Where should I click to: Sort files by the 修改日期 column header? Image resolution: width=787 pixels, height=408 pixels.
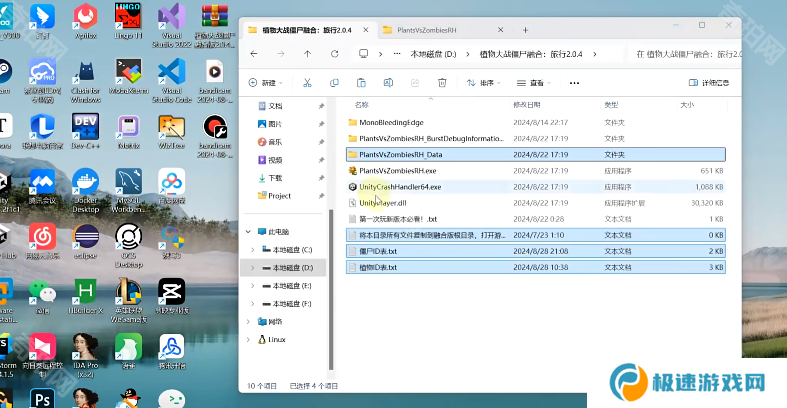pyautogui.click(x=527, y=105)
